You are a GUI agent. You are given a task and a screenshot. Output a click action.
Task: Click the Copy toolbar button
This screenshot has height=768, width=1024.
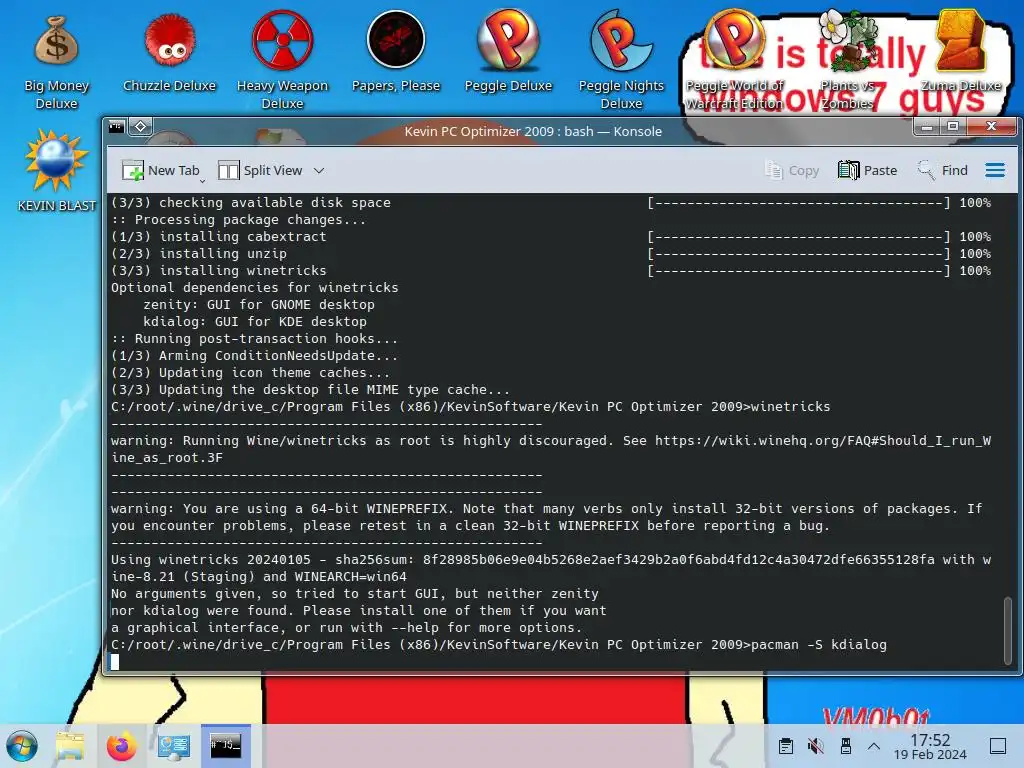(792, 170)
